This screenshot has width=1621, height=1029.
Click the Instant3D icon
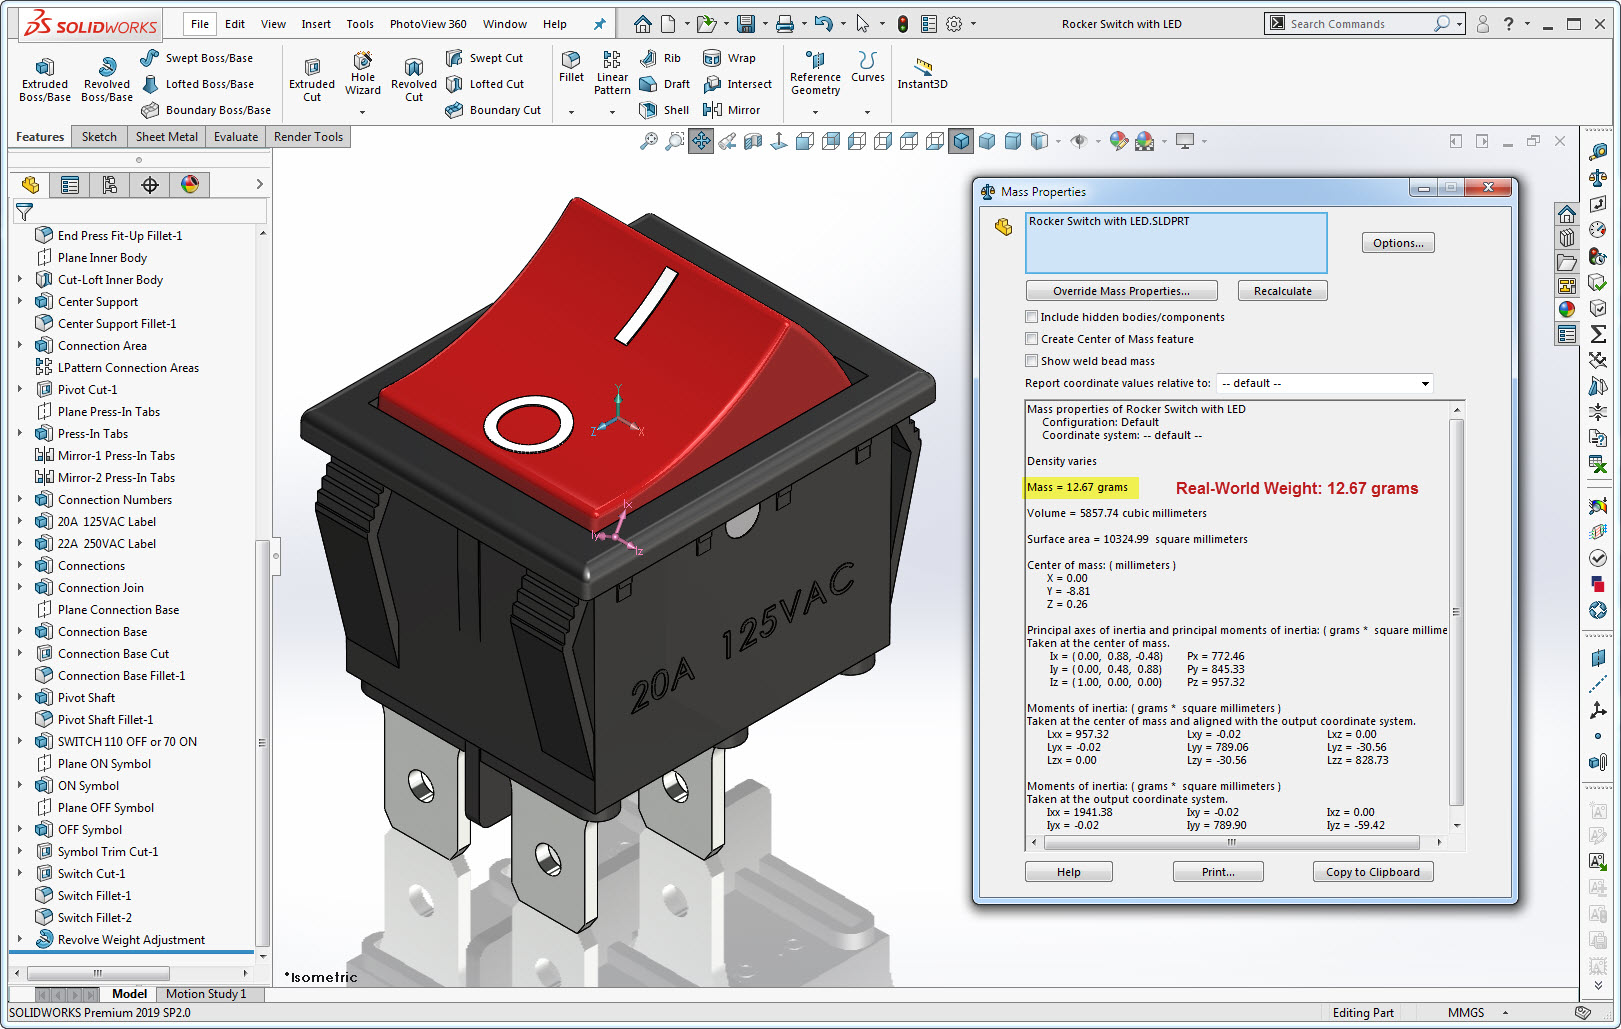click(922, 70)
